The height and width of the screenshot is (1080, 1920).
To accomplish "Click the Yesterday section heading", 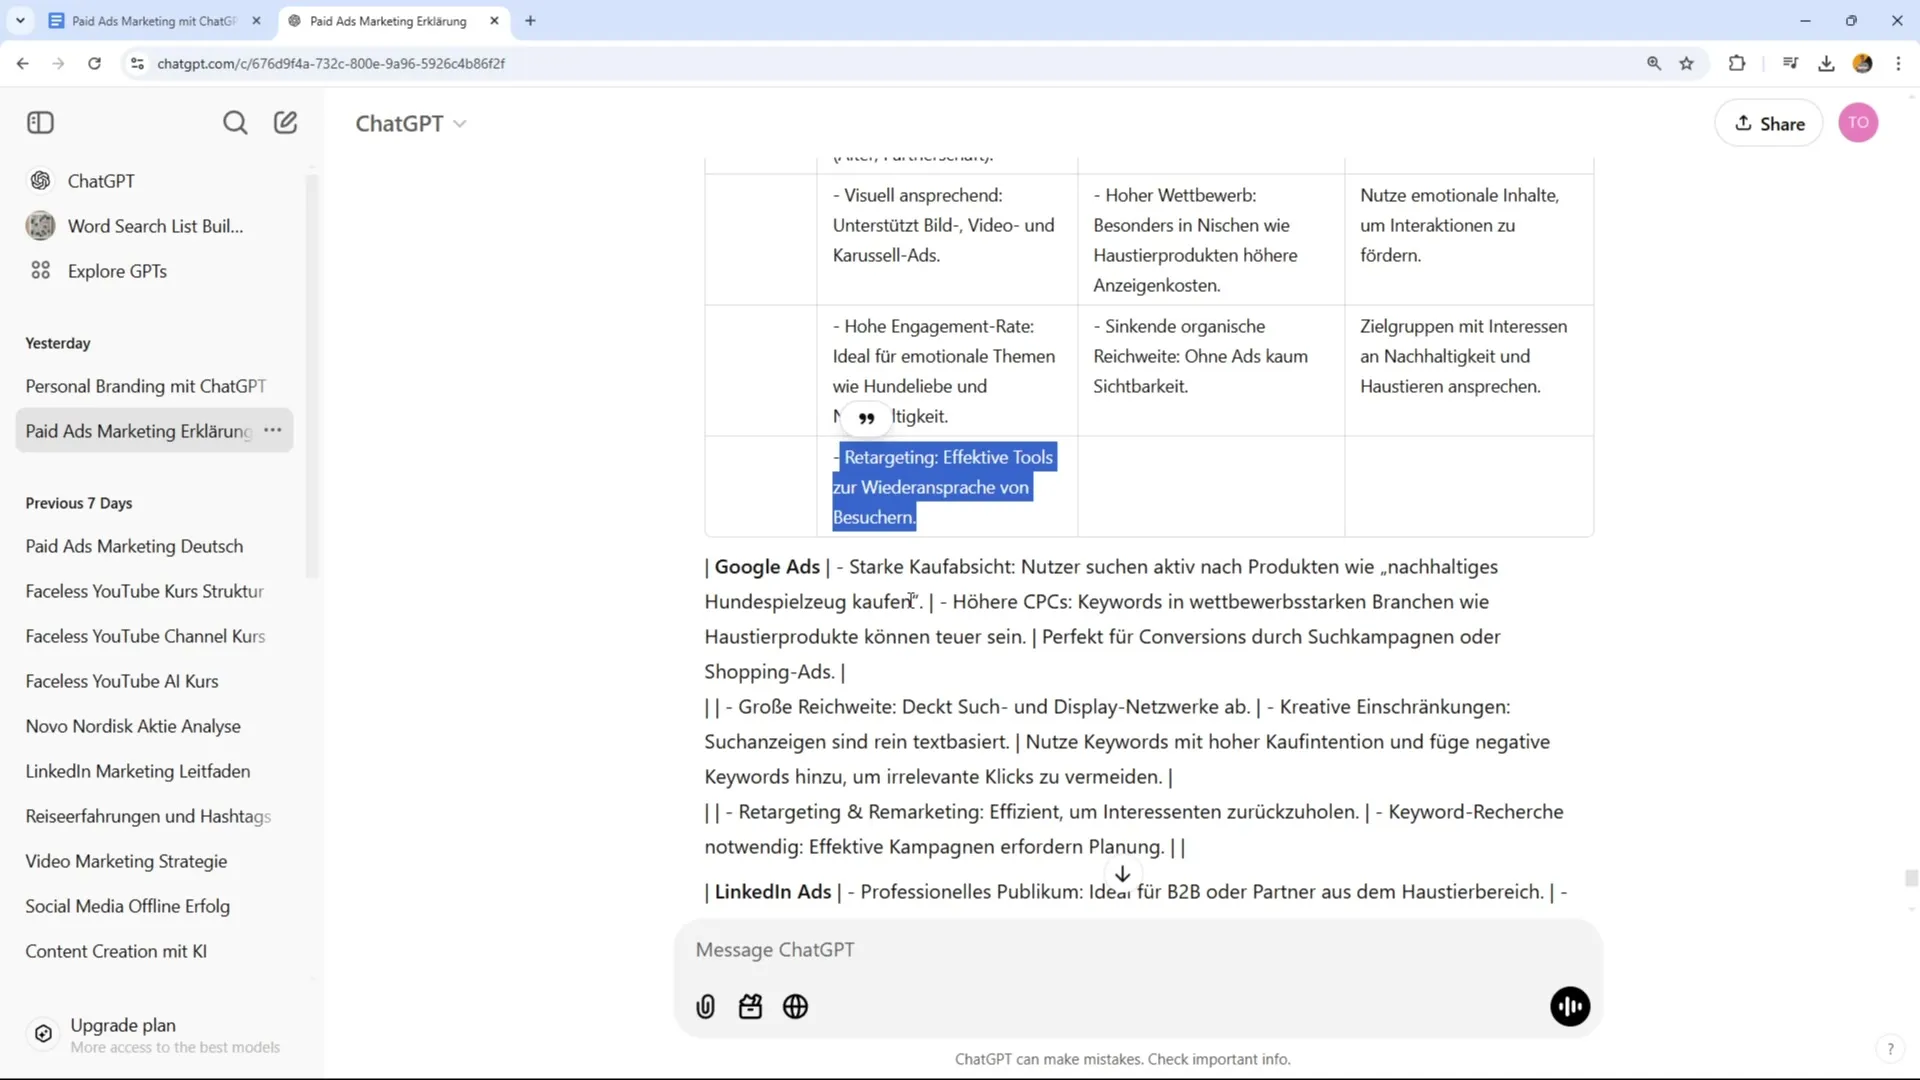I will (x=58, y=343).
